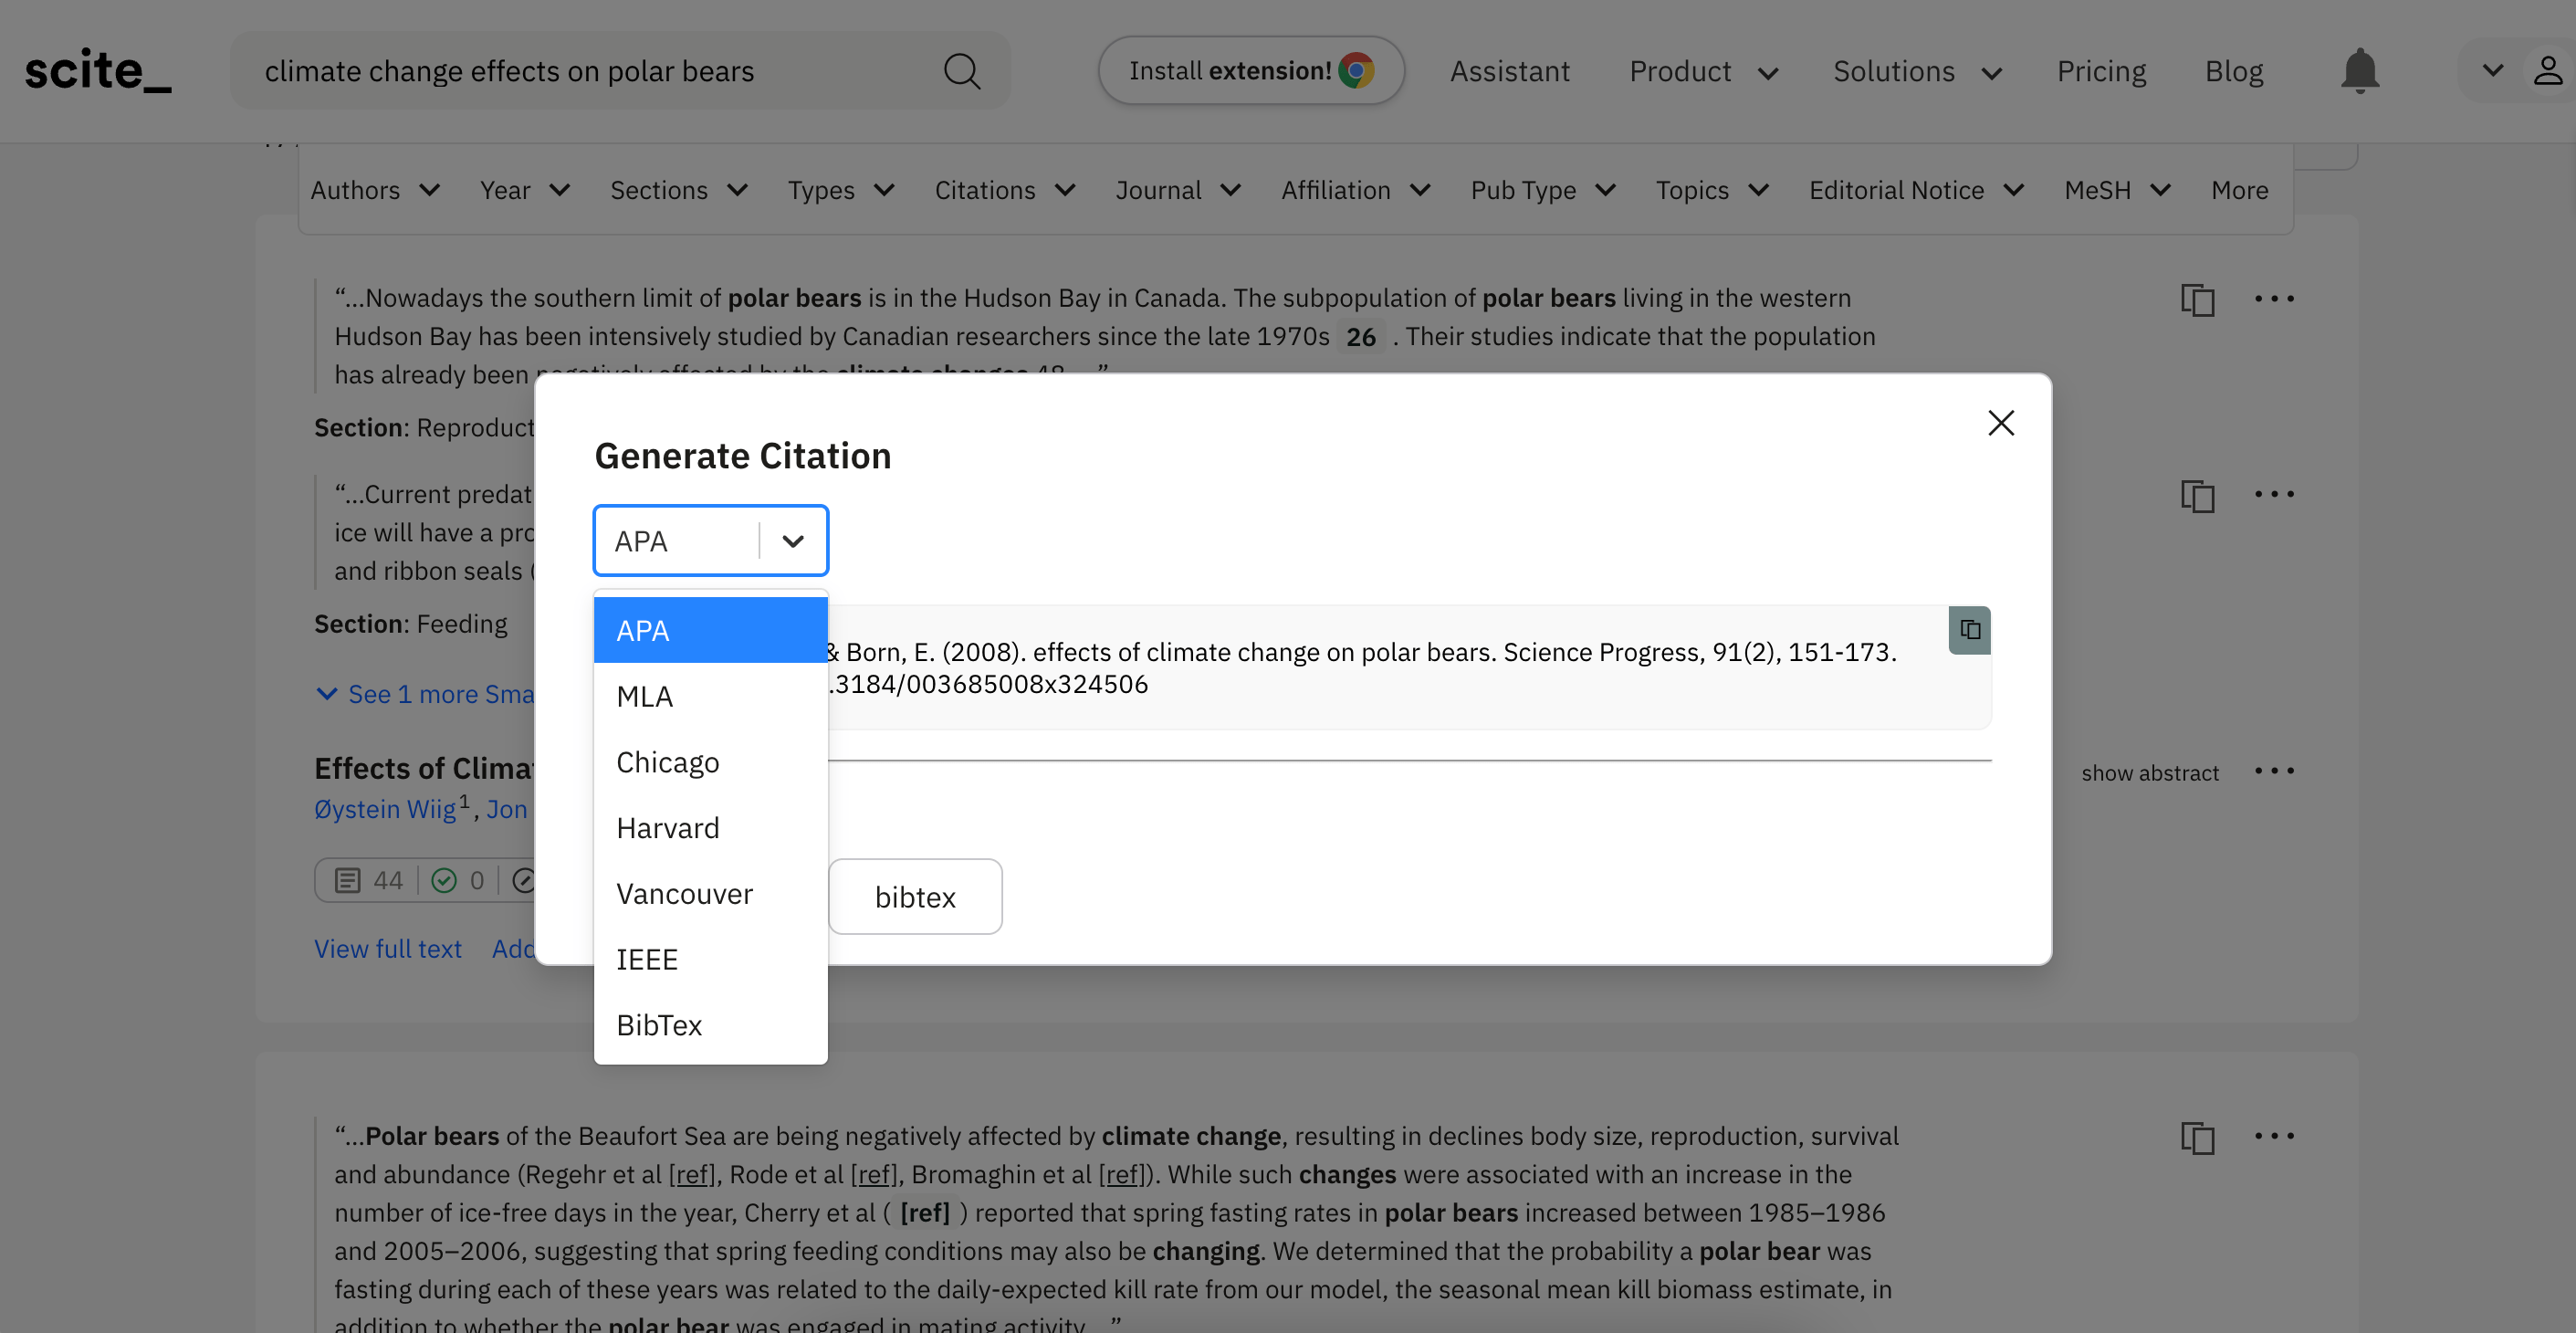Screen dimensions: 2576x1333
Task: Expand the Year filter
Action: pos(524,190)
